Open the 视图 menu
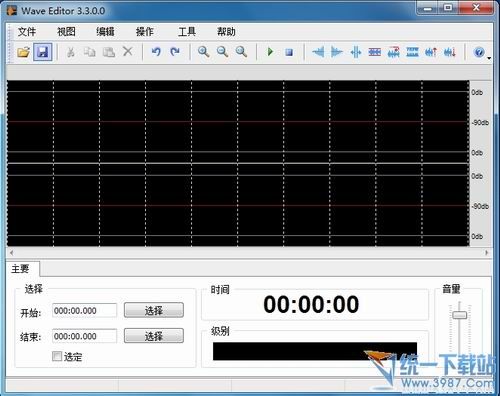 pos(66,32)
